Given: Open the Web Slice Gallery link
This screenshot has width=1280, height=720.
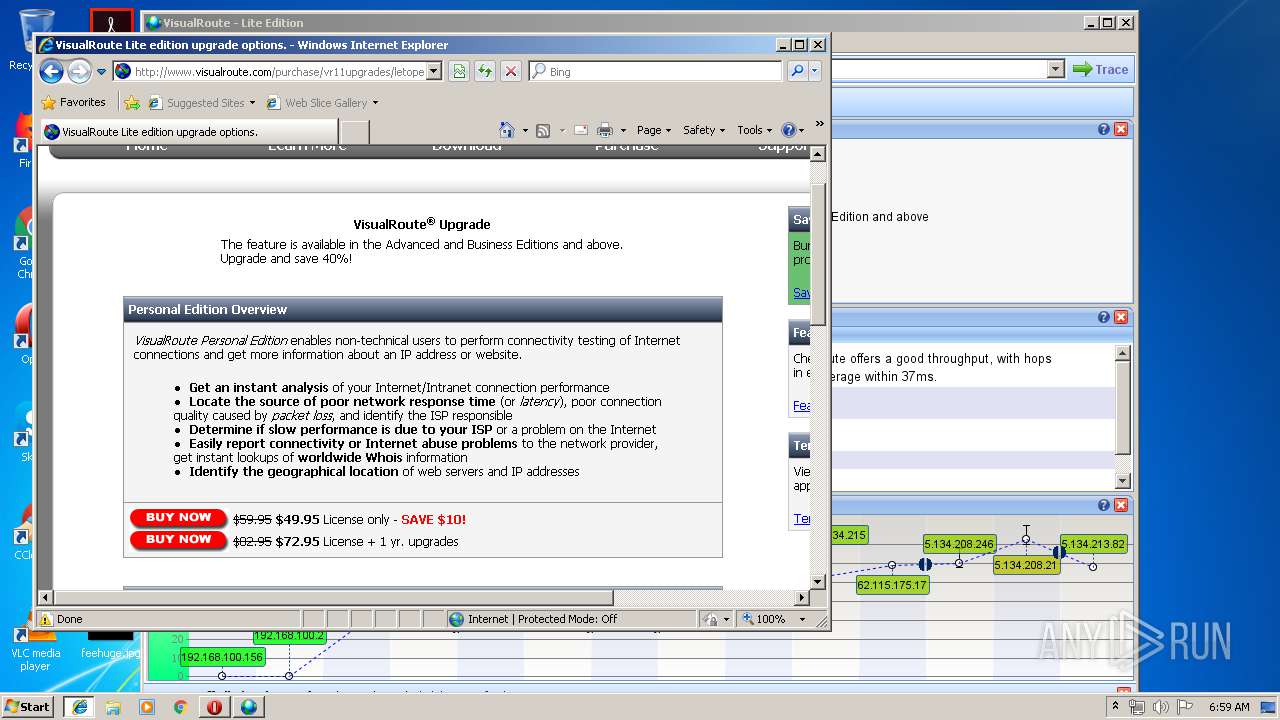Looking at the screenshot, I should [322, 102].
